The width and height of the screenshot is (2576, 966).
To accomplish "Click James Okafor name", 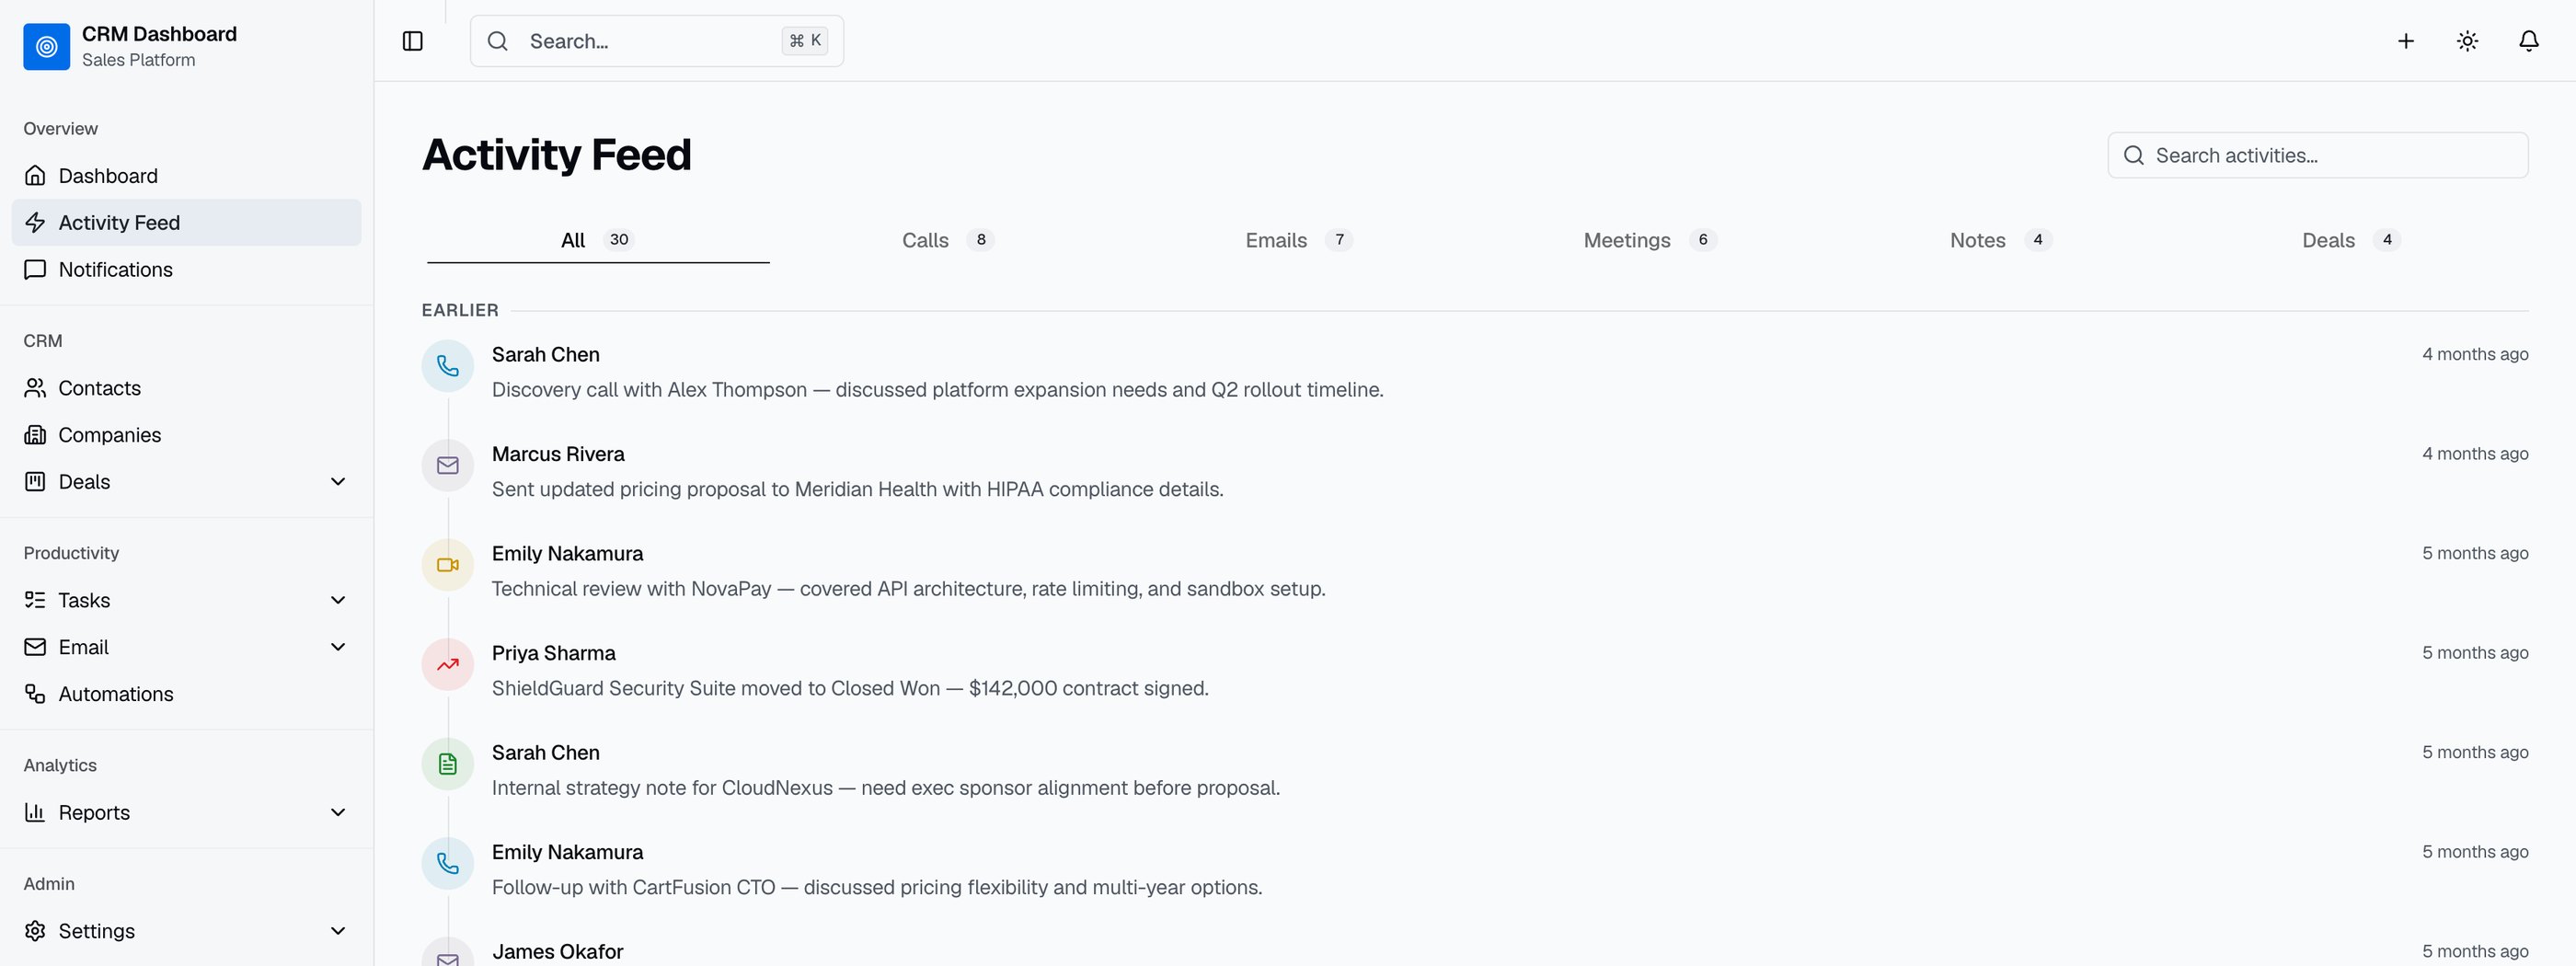I will (x=558, y=952).
